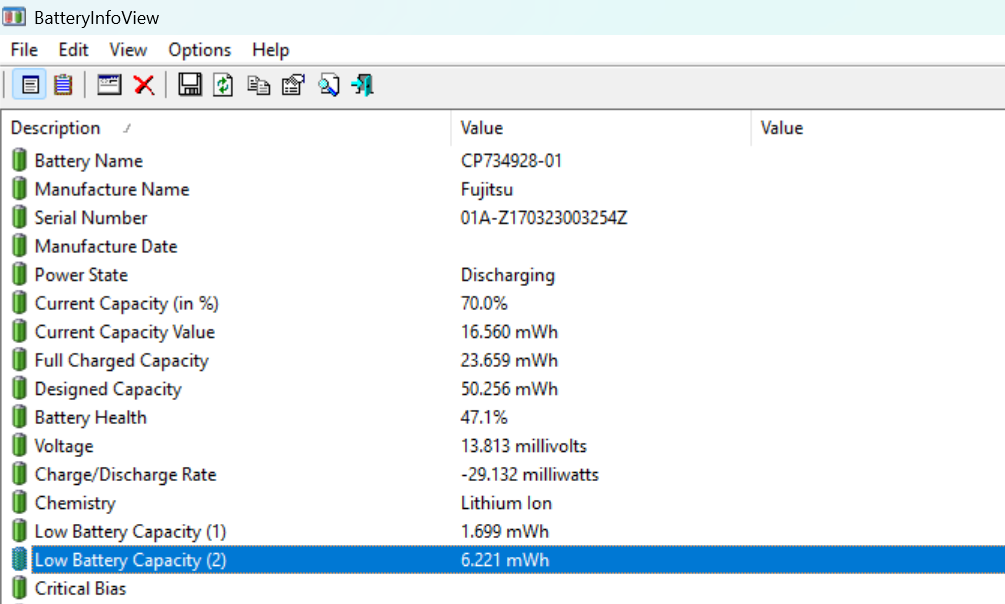Click the Exit door icon
This screenshot has height=604, width=1005.
(363, 85)
